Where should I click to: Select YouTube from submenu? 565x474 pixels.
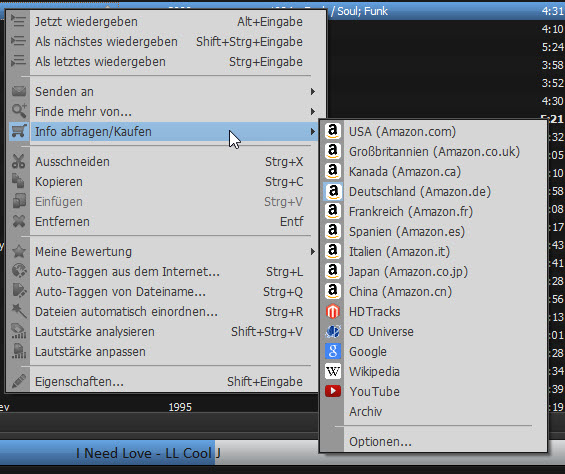pos(433,391)
